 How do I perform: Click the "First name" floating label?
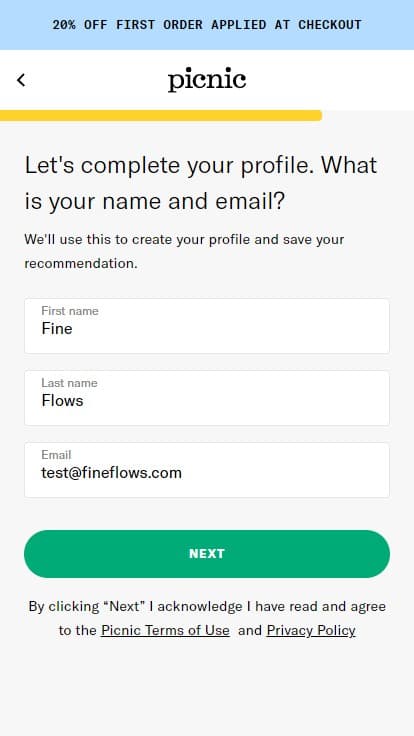point(70,311)
